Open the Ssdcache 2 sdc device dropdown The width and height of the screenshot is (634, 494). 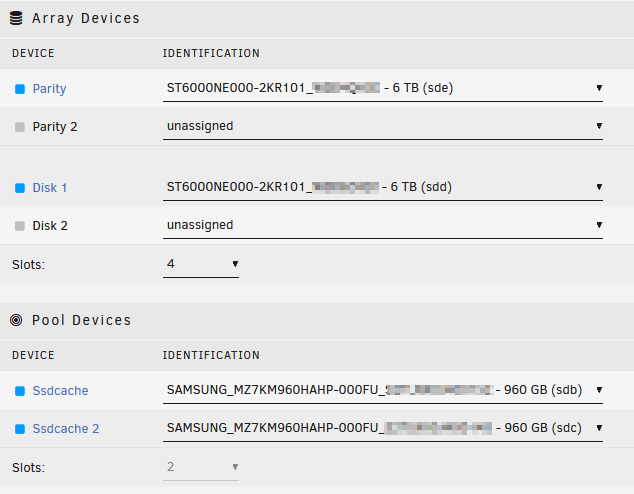tap(383, 428)
